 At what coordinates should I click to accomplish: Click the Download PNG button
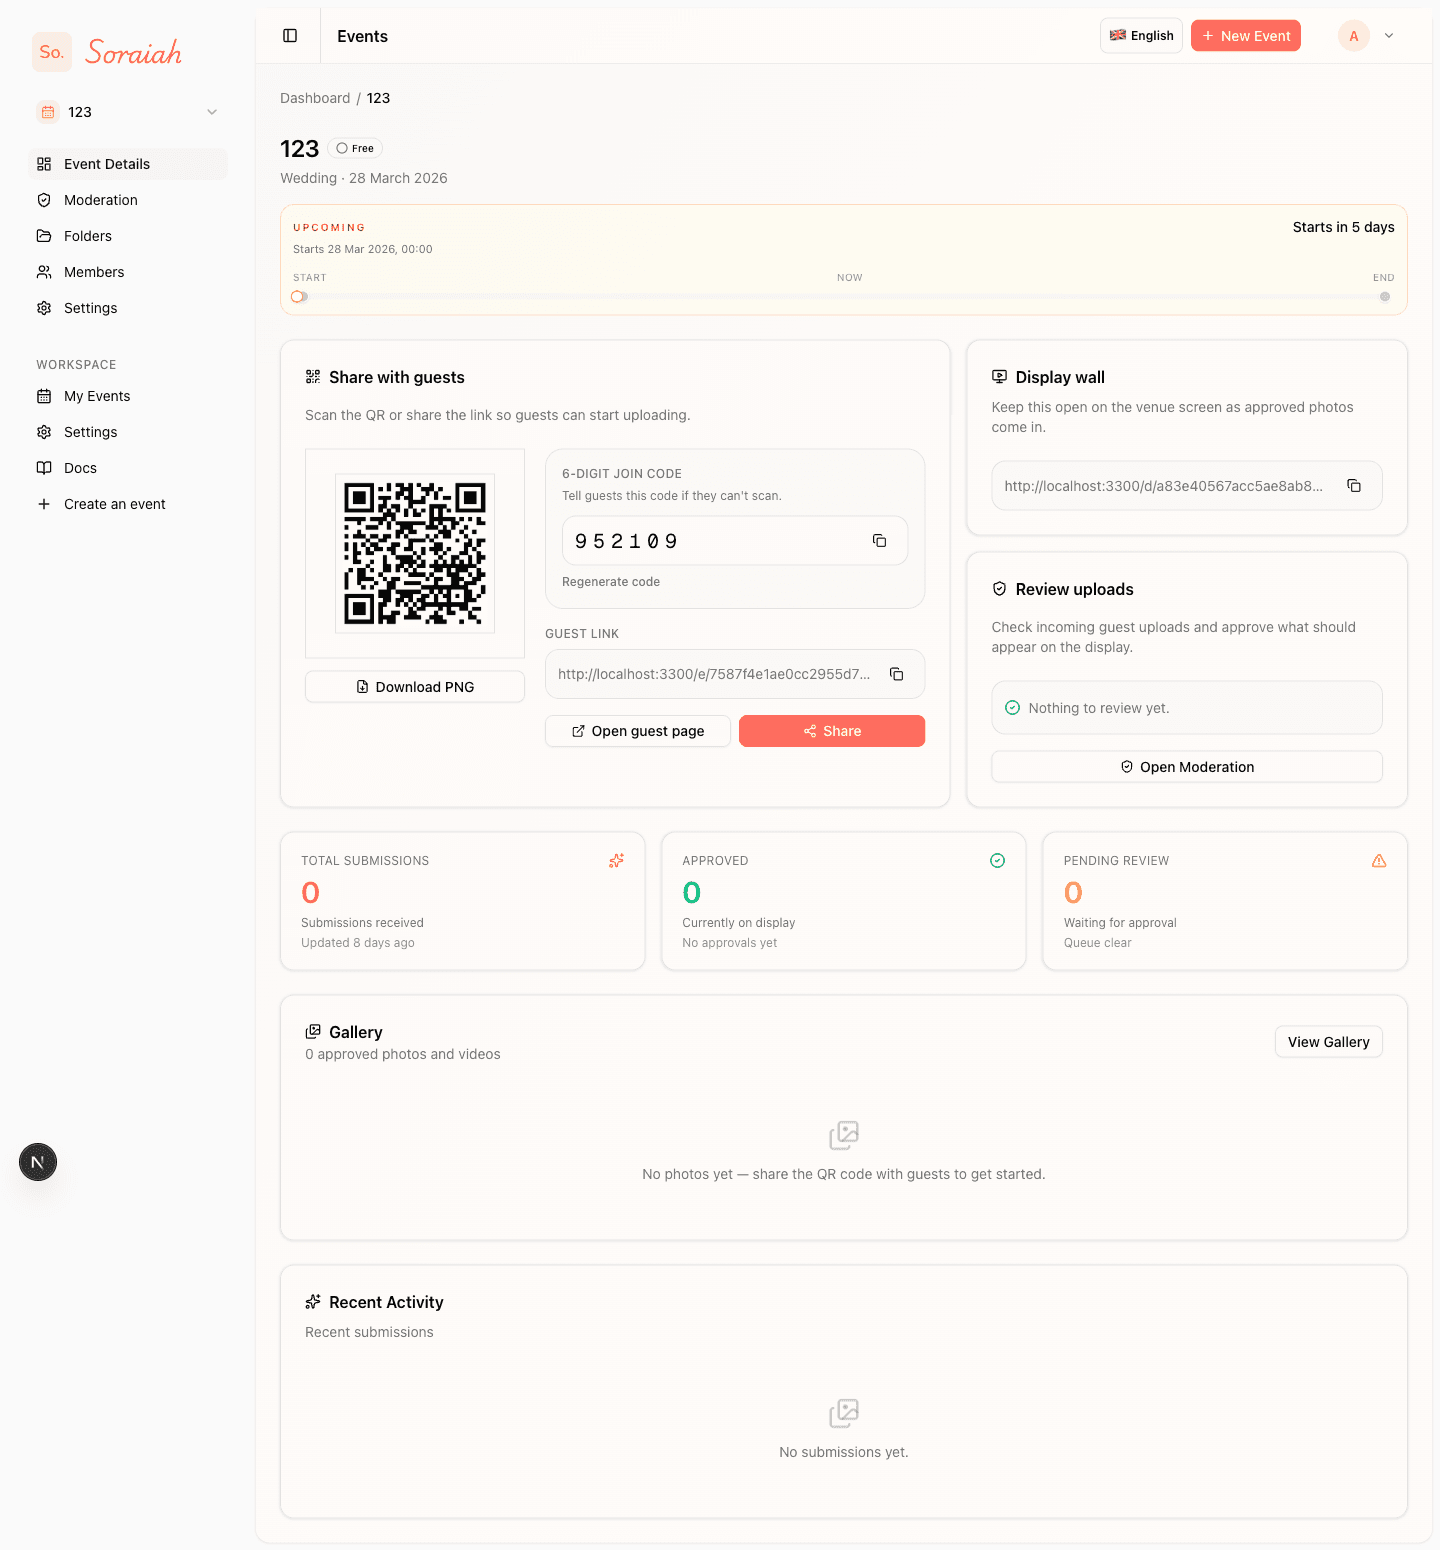coord(414,687)
